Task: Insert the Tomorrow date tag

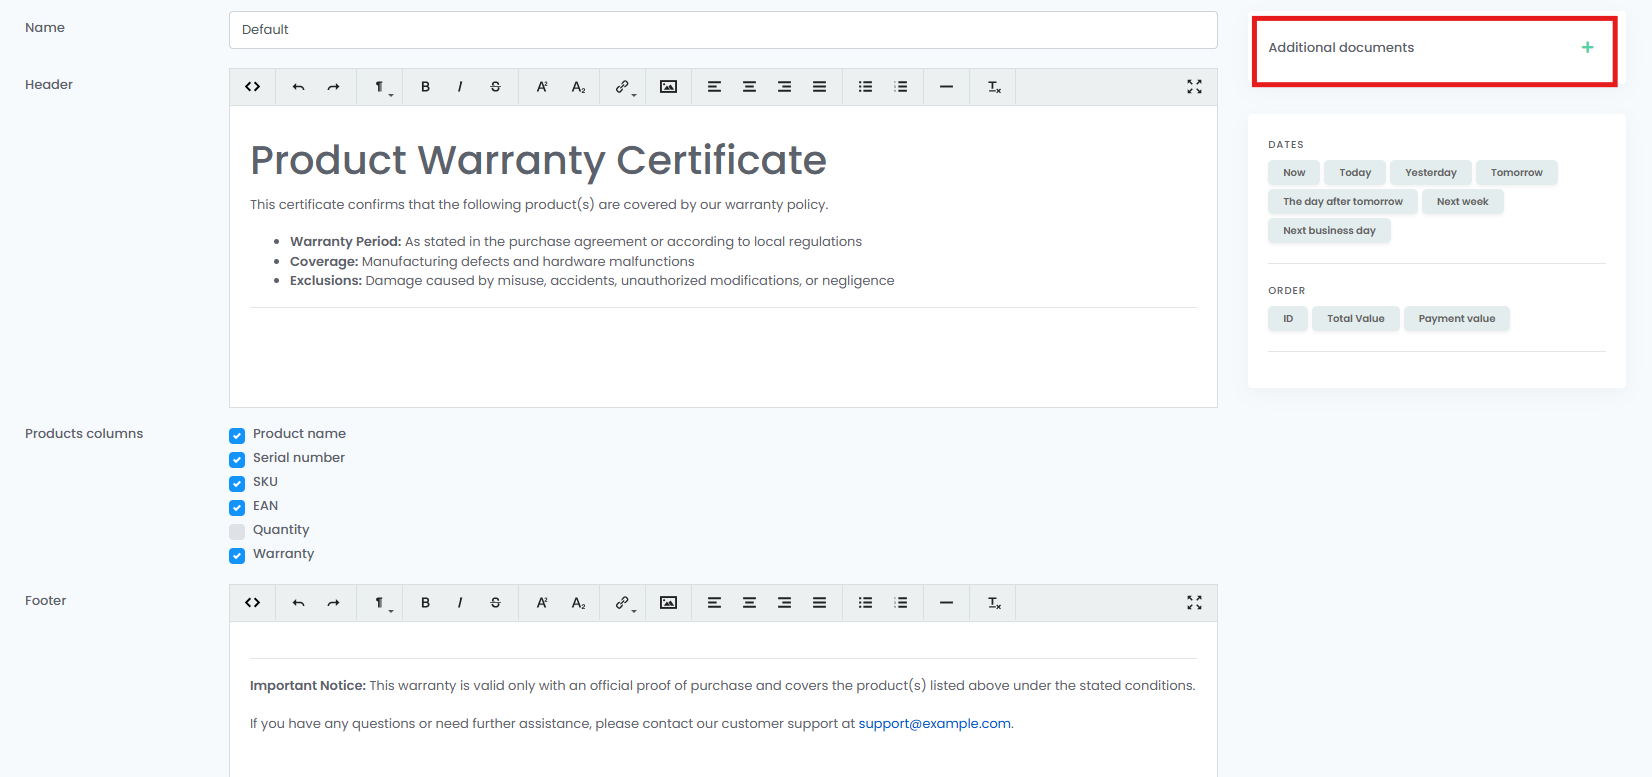Action: coord(1517,173)
